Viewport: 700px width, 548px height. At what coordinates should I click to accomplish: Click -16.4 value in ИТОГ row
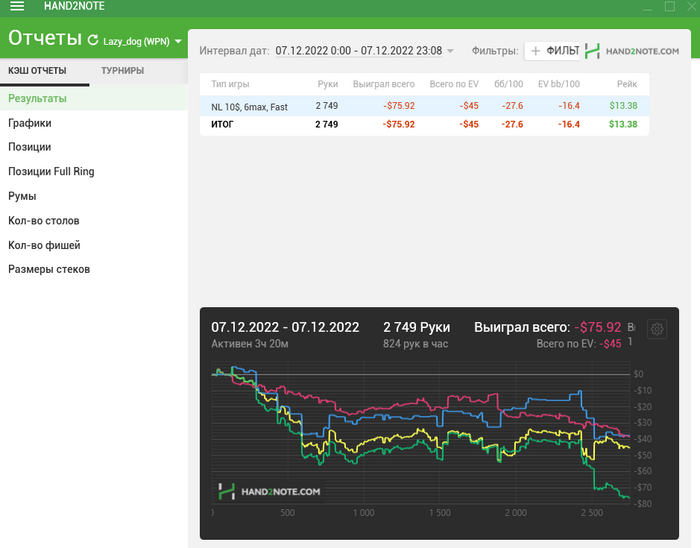click(x=569, y=124)
